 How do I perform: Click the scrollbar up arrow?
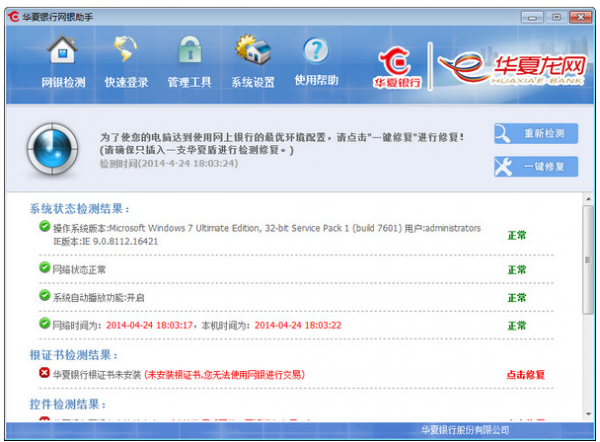click(588, 199)
